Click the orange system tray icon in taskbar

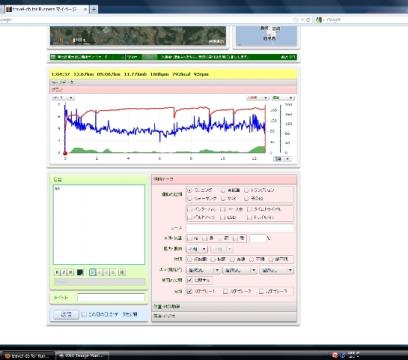pos(335,355)
